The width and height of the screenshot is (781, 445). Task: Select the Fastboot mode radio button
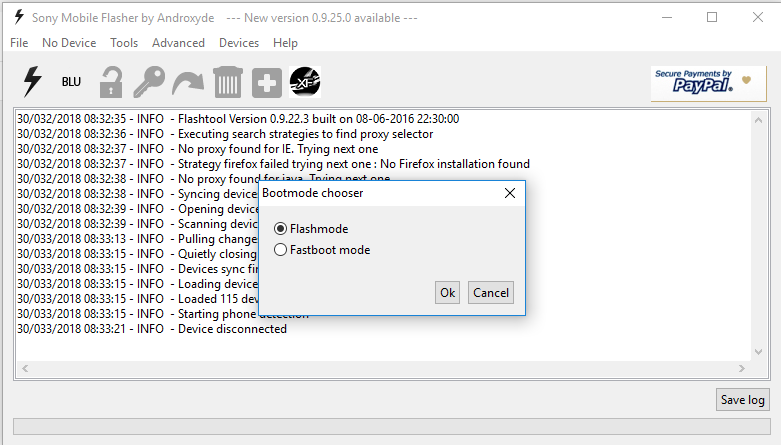click(x=280, y=250)
